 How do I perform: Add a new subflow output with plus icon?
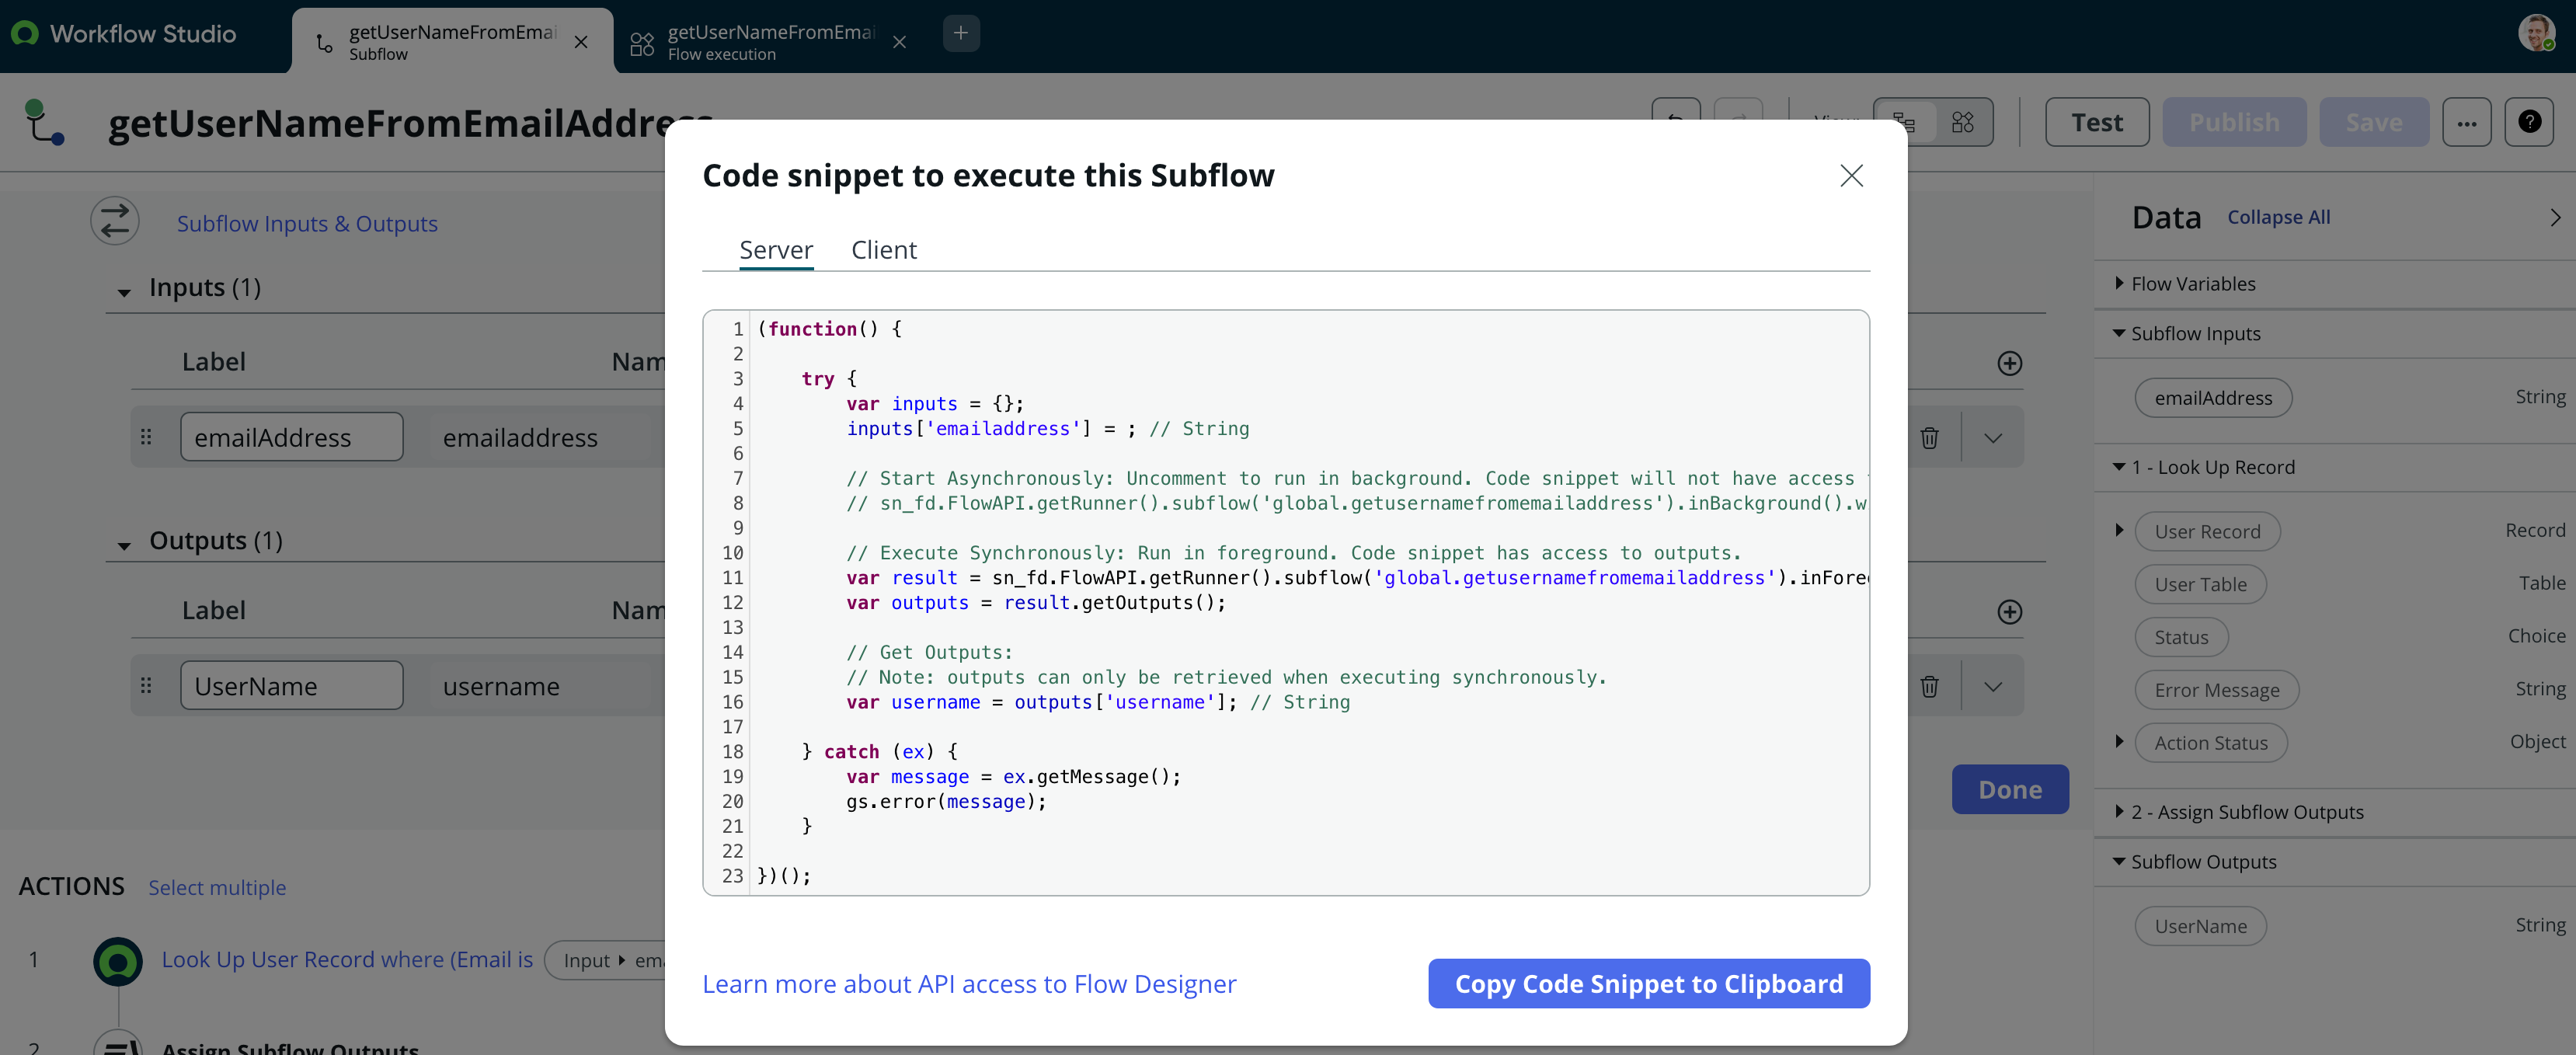point(2009,612)
